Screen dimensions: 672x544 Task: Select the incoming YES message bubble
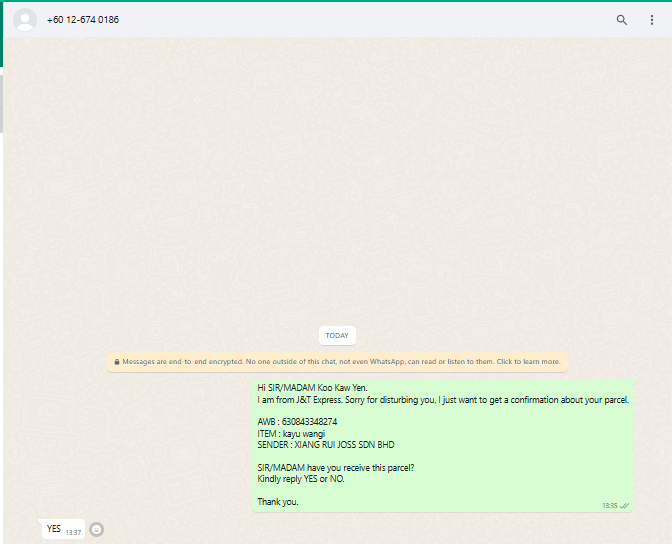pyautogui.click(x=54, y=529)
